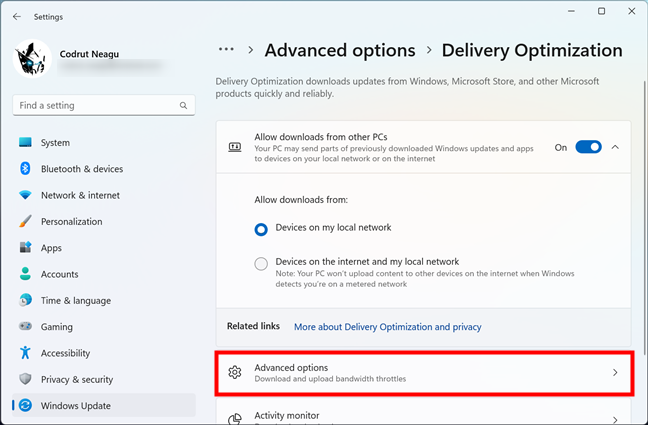Open Network & internet category

tap(104, 195)
